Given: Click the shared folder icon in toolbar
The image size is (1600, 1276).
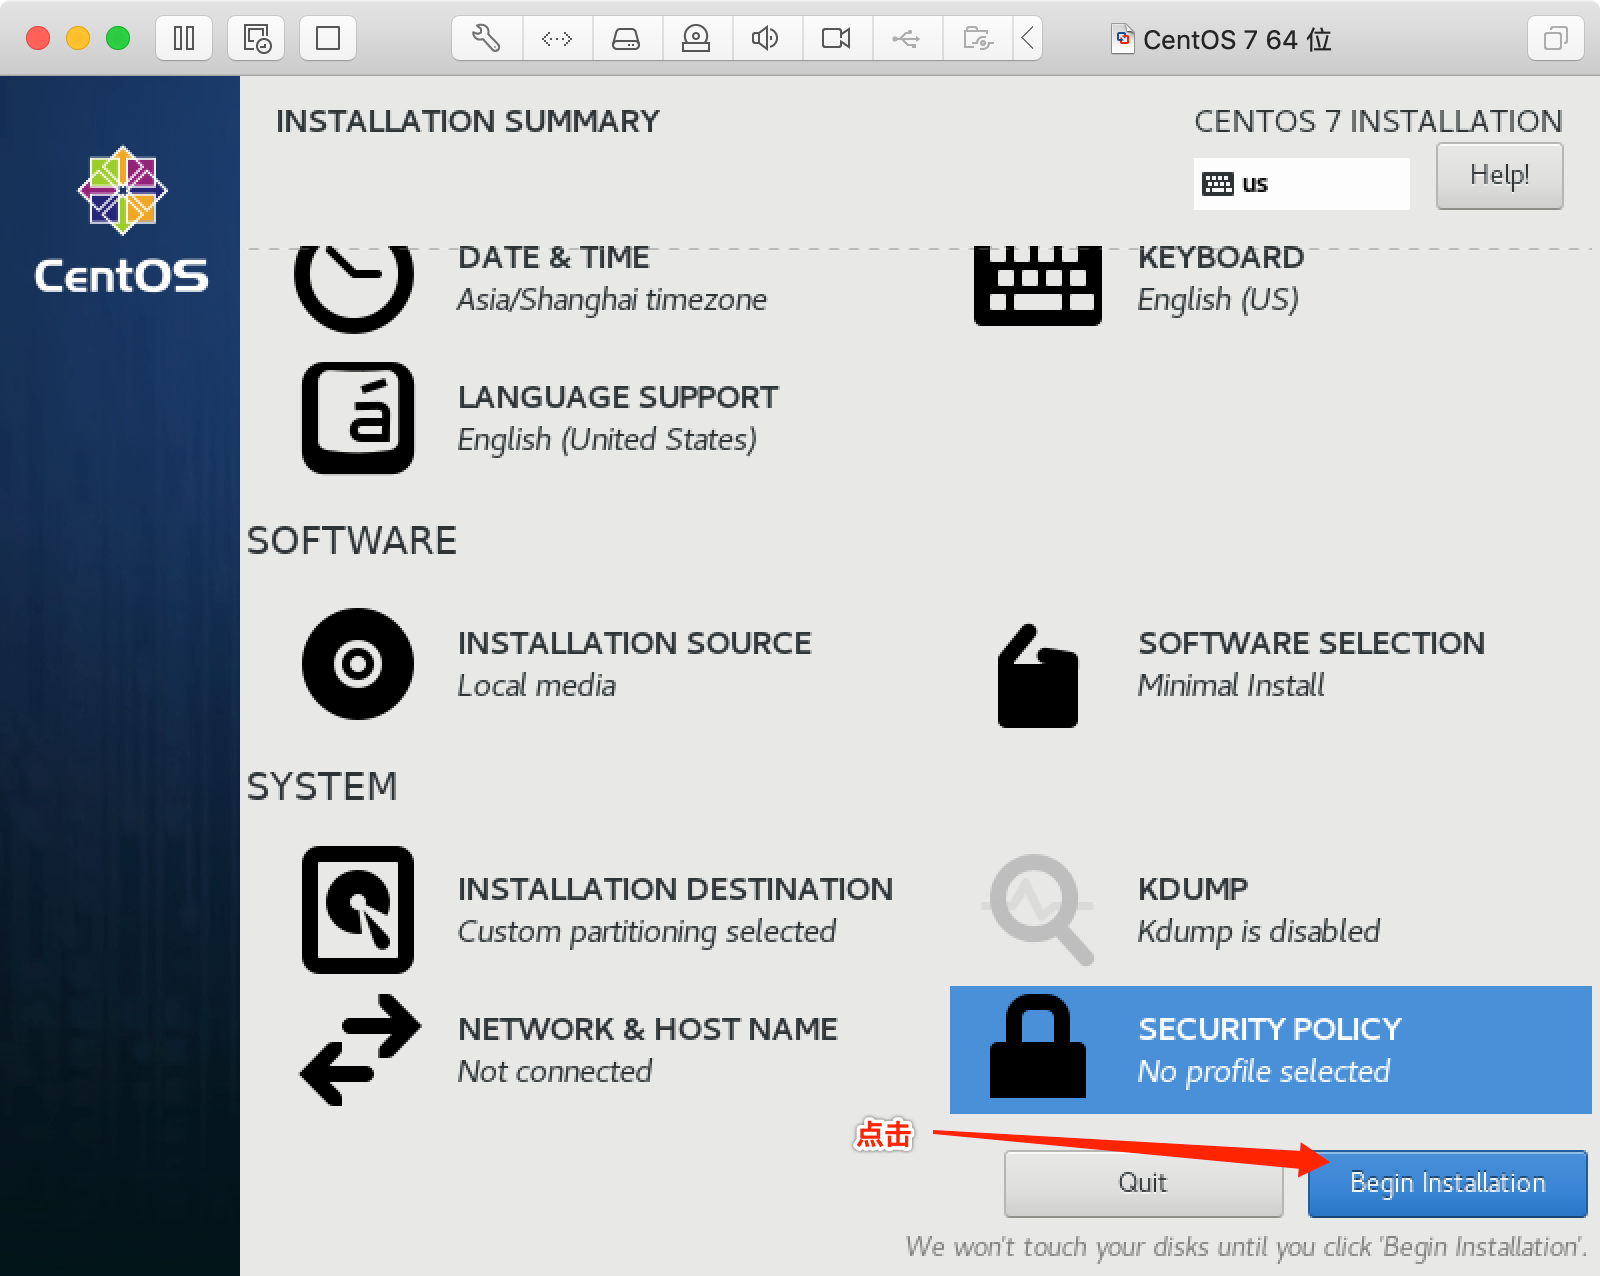Looking at the screenshot, I should 977,39.
